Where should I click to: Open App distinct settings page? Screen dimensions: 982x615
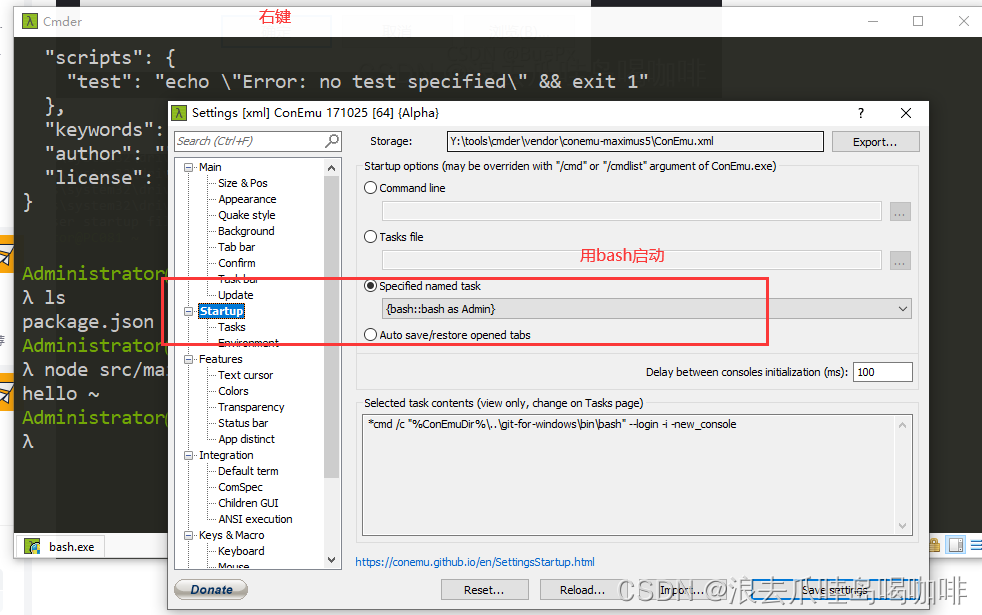[246, 439]
